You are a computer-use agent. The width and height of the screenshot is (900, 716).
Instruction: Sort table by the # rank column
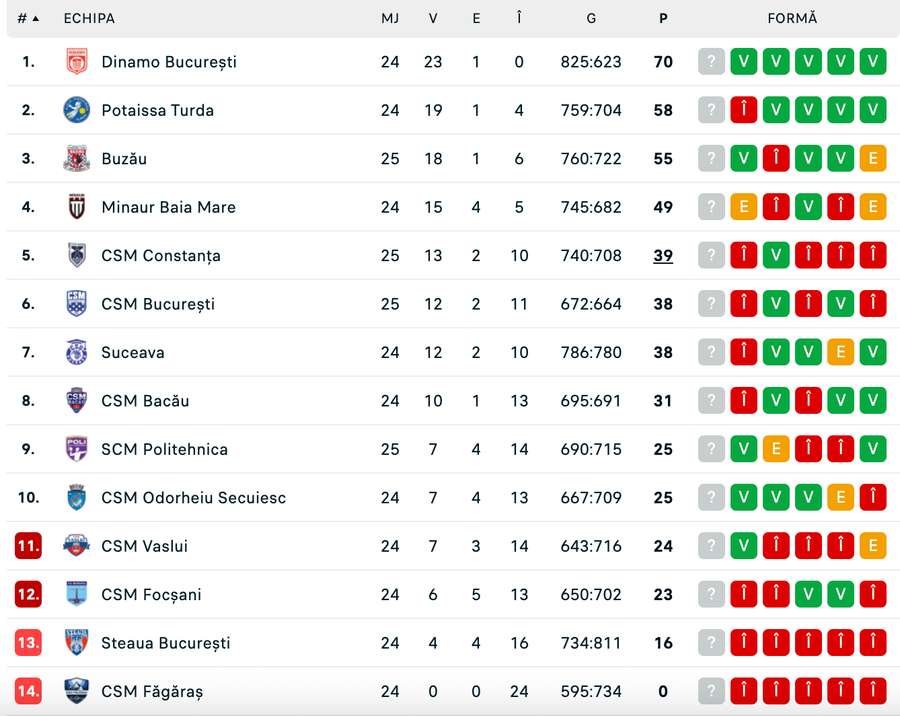(x=28, y=18)
